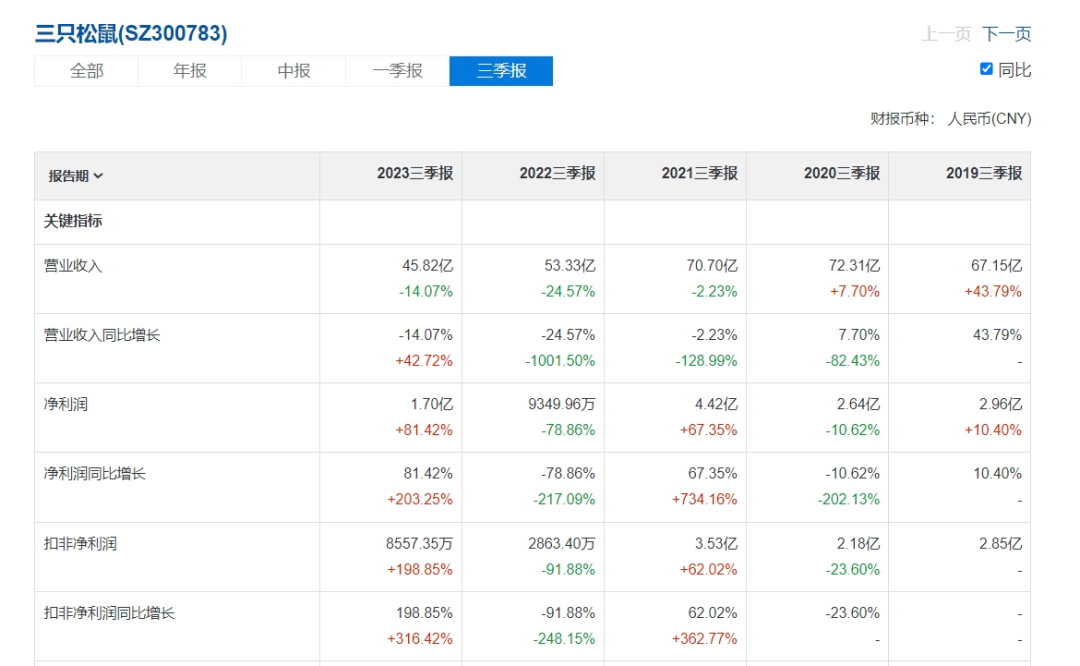Click the 上一页 previous page link

click(946, 34)
